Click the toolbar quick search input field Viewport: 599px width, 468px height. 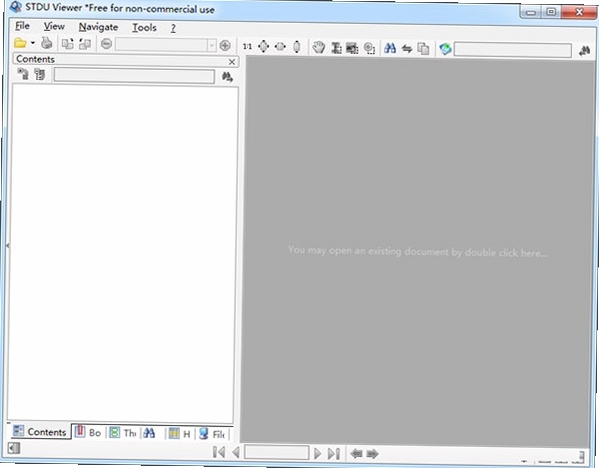(513, 50)
